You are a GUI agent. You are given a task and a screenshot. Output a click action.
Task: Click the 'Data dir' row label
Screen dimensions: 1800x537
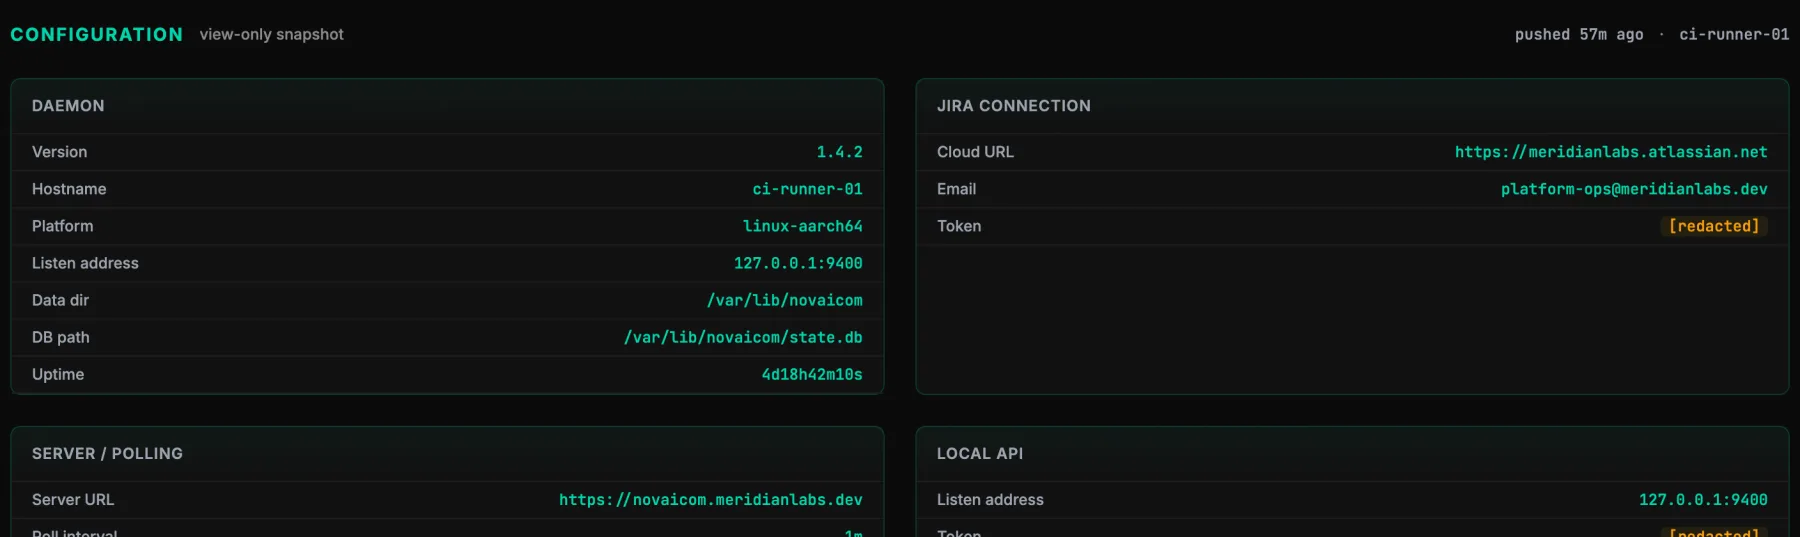60,300
